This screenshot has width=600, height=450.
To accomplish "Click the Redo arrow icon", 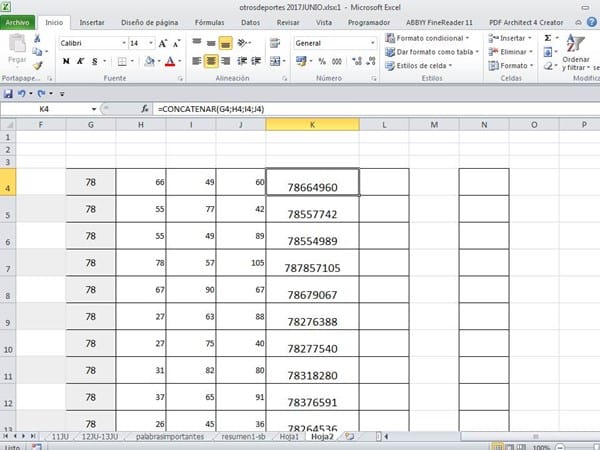I will pyautogui.click(x=41, y=93).
